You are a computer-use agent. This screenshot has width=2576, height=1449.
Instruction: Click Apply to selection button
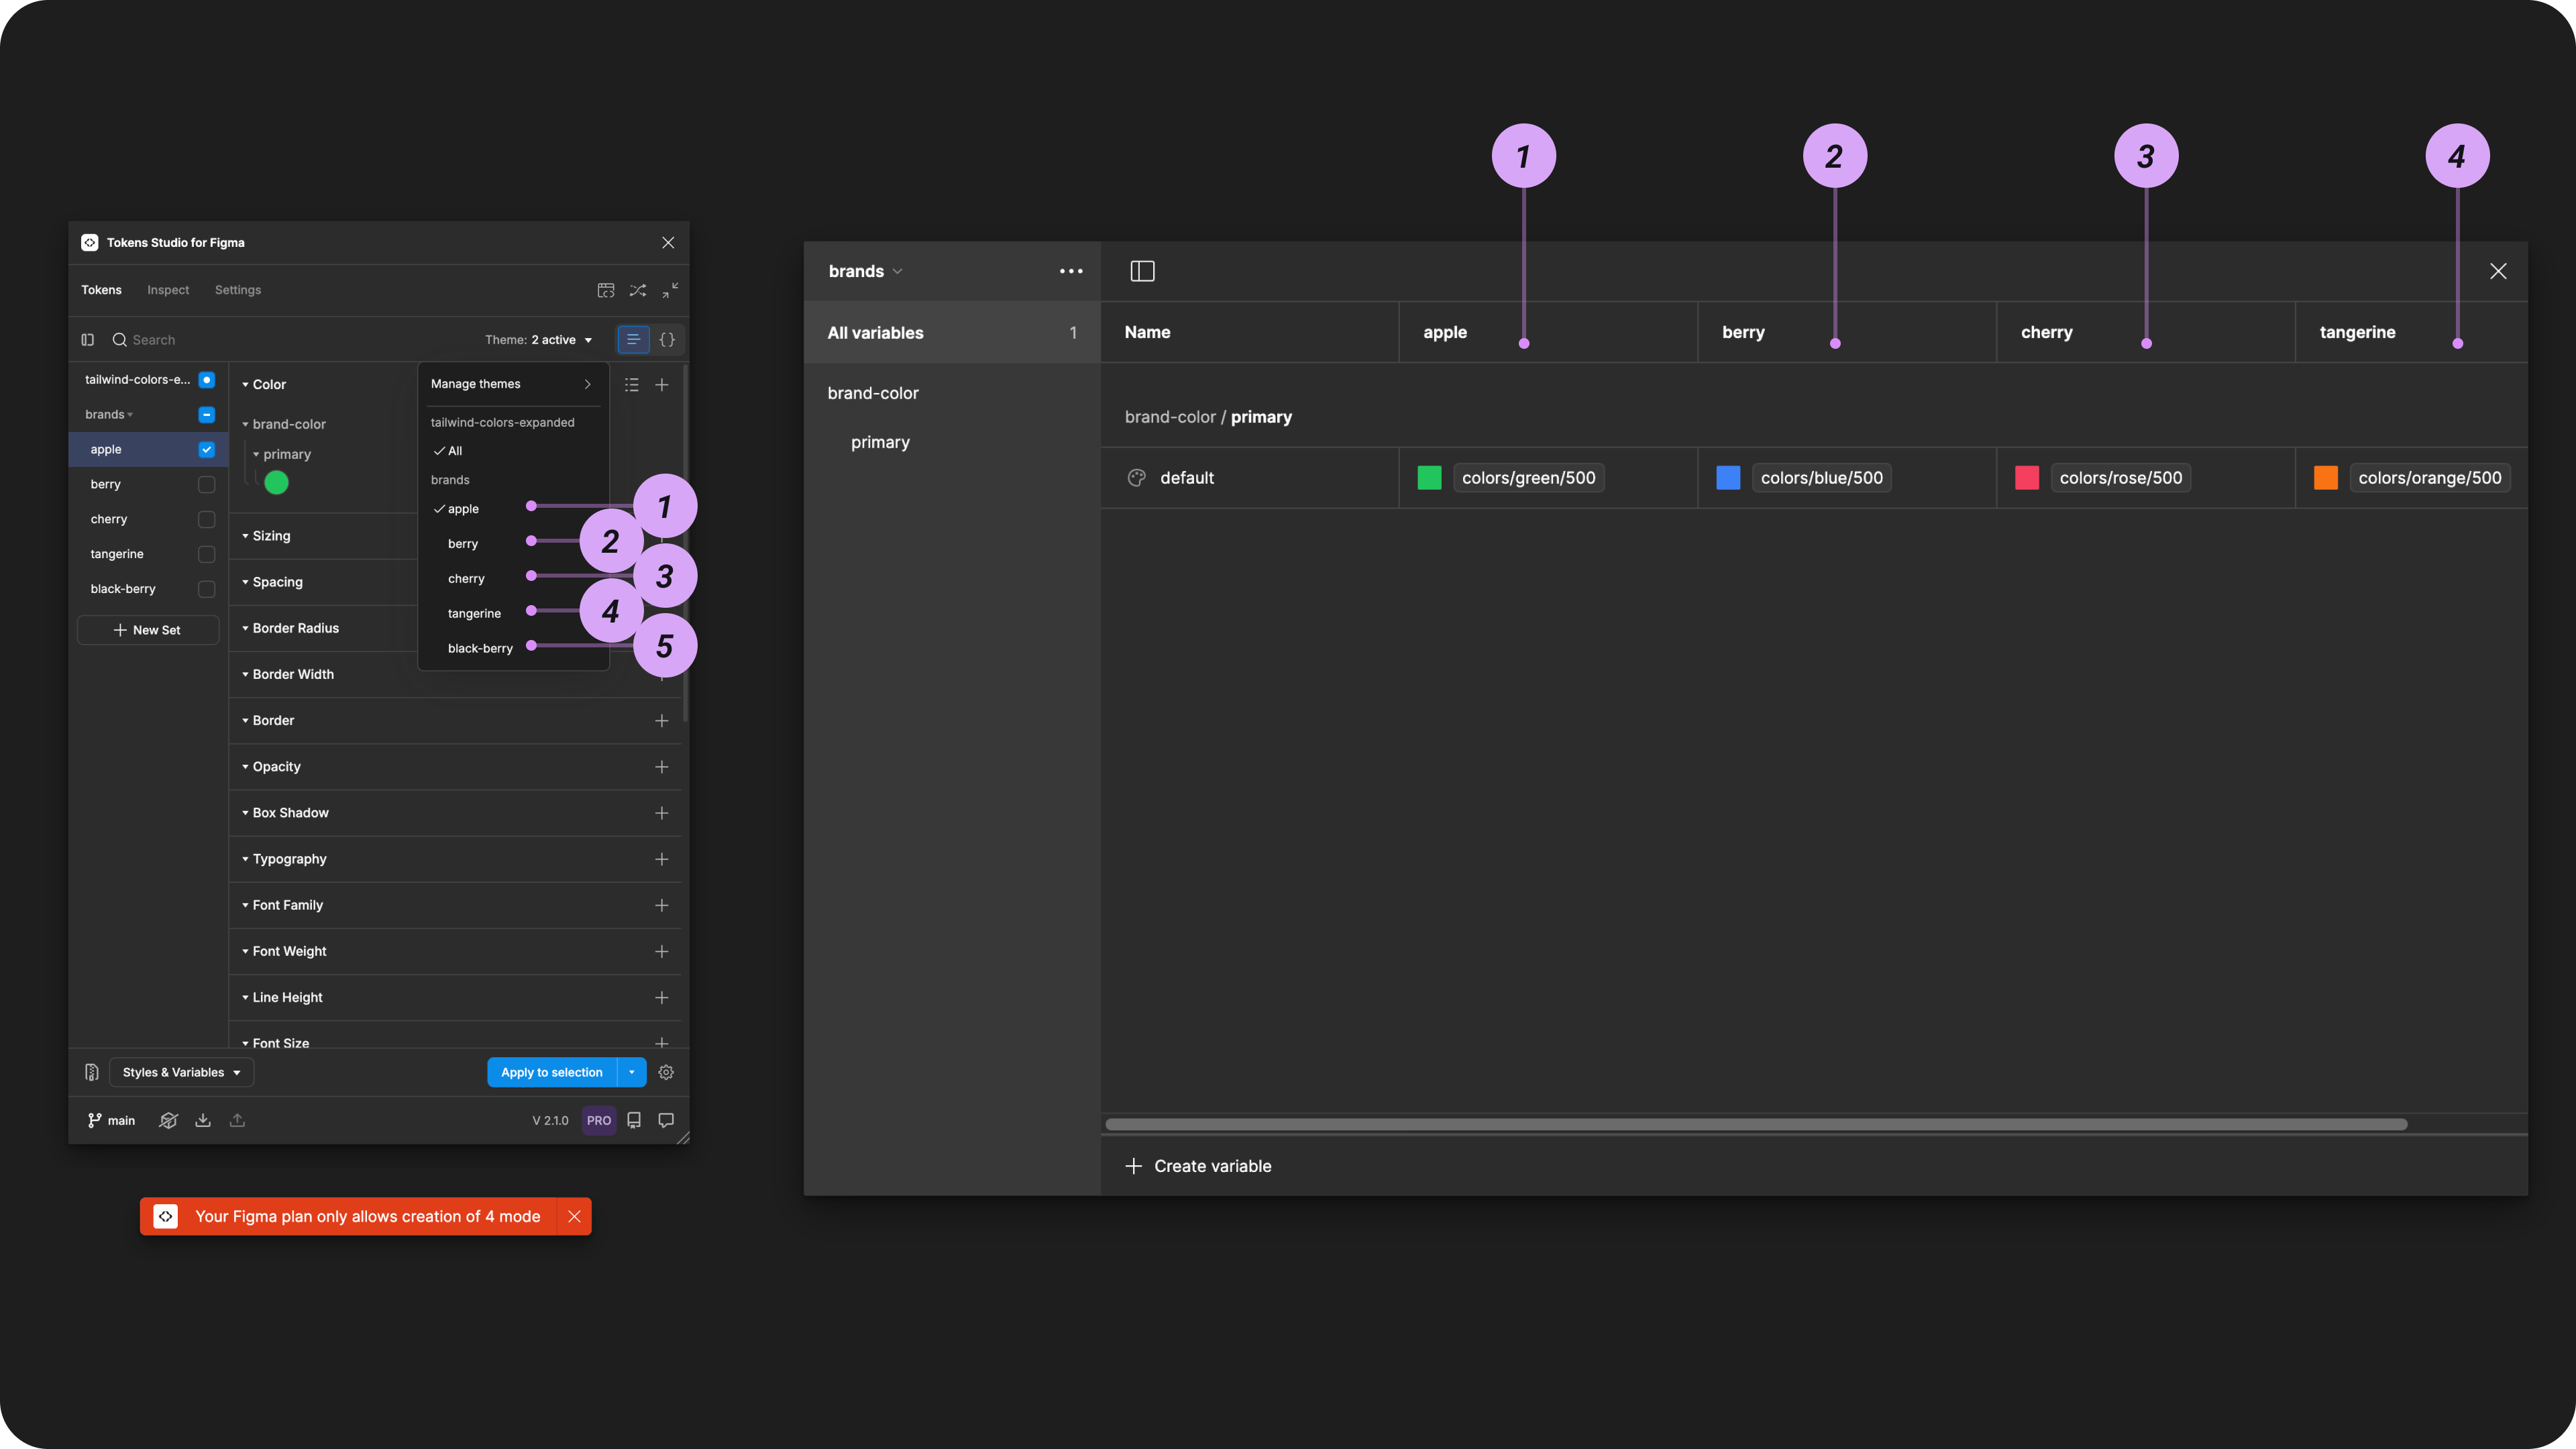[552, 1072]
